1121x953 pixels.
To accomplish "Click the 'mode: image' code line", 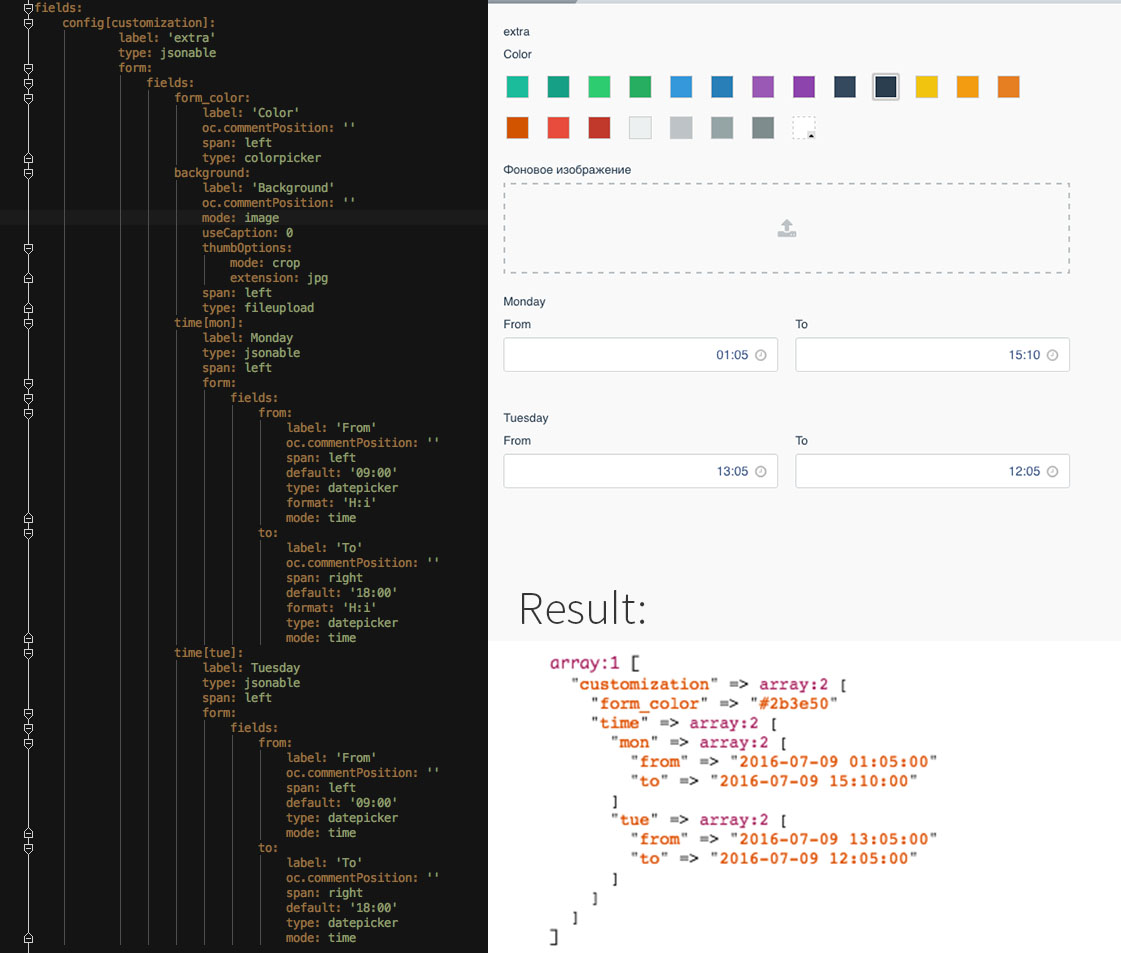I will point(240,218).
